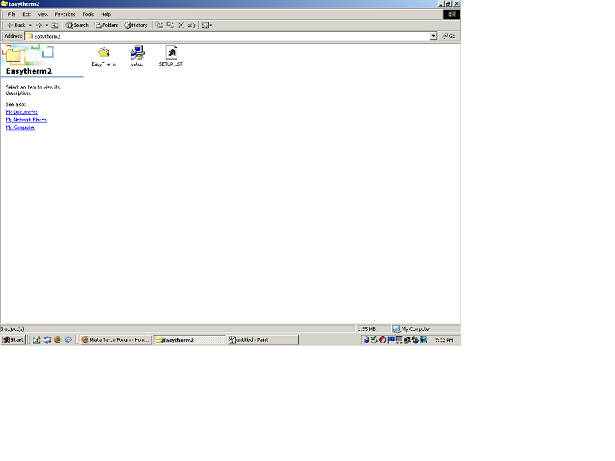Click the Windows logo throbber icon

(451, 15)
